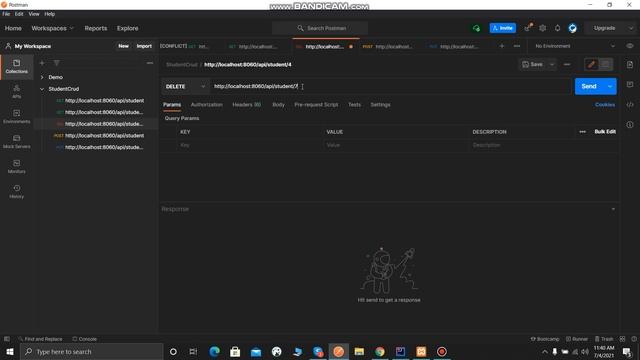Open the File menu
Image resolution: width=640 pixels, height=360 pixels.
[6, 14]
